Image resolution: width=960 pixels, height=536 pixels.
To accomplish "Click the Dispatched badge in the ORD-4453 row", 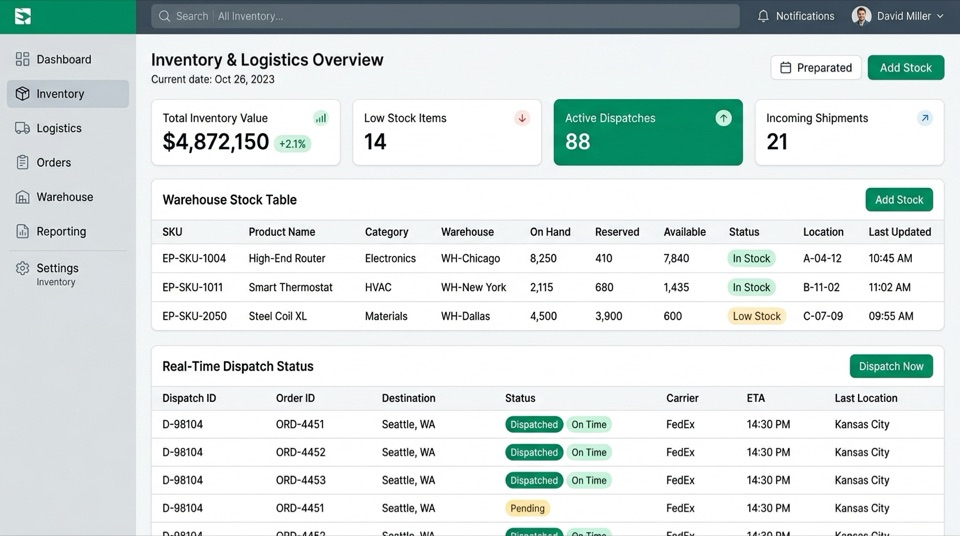I will point(534,480).
